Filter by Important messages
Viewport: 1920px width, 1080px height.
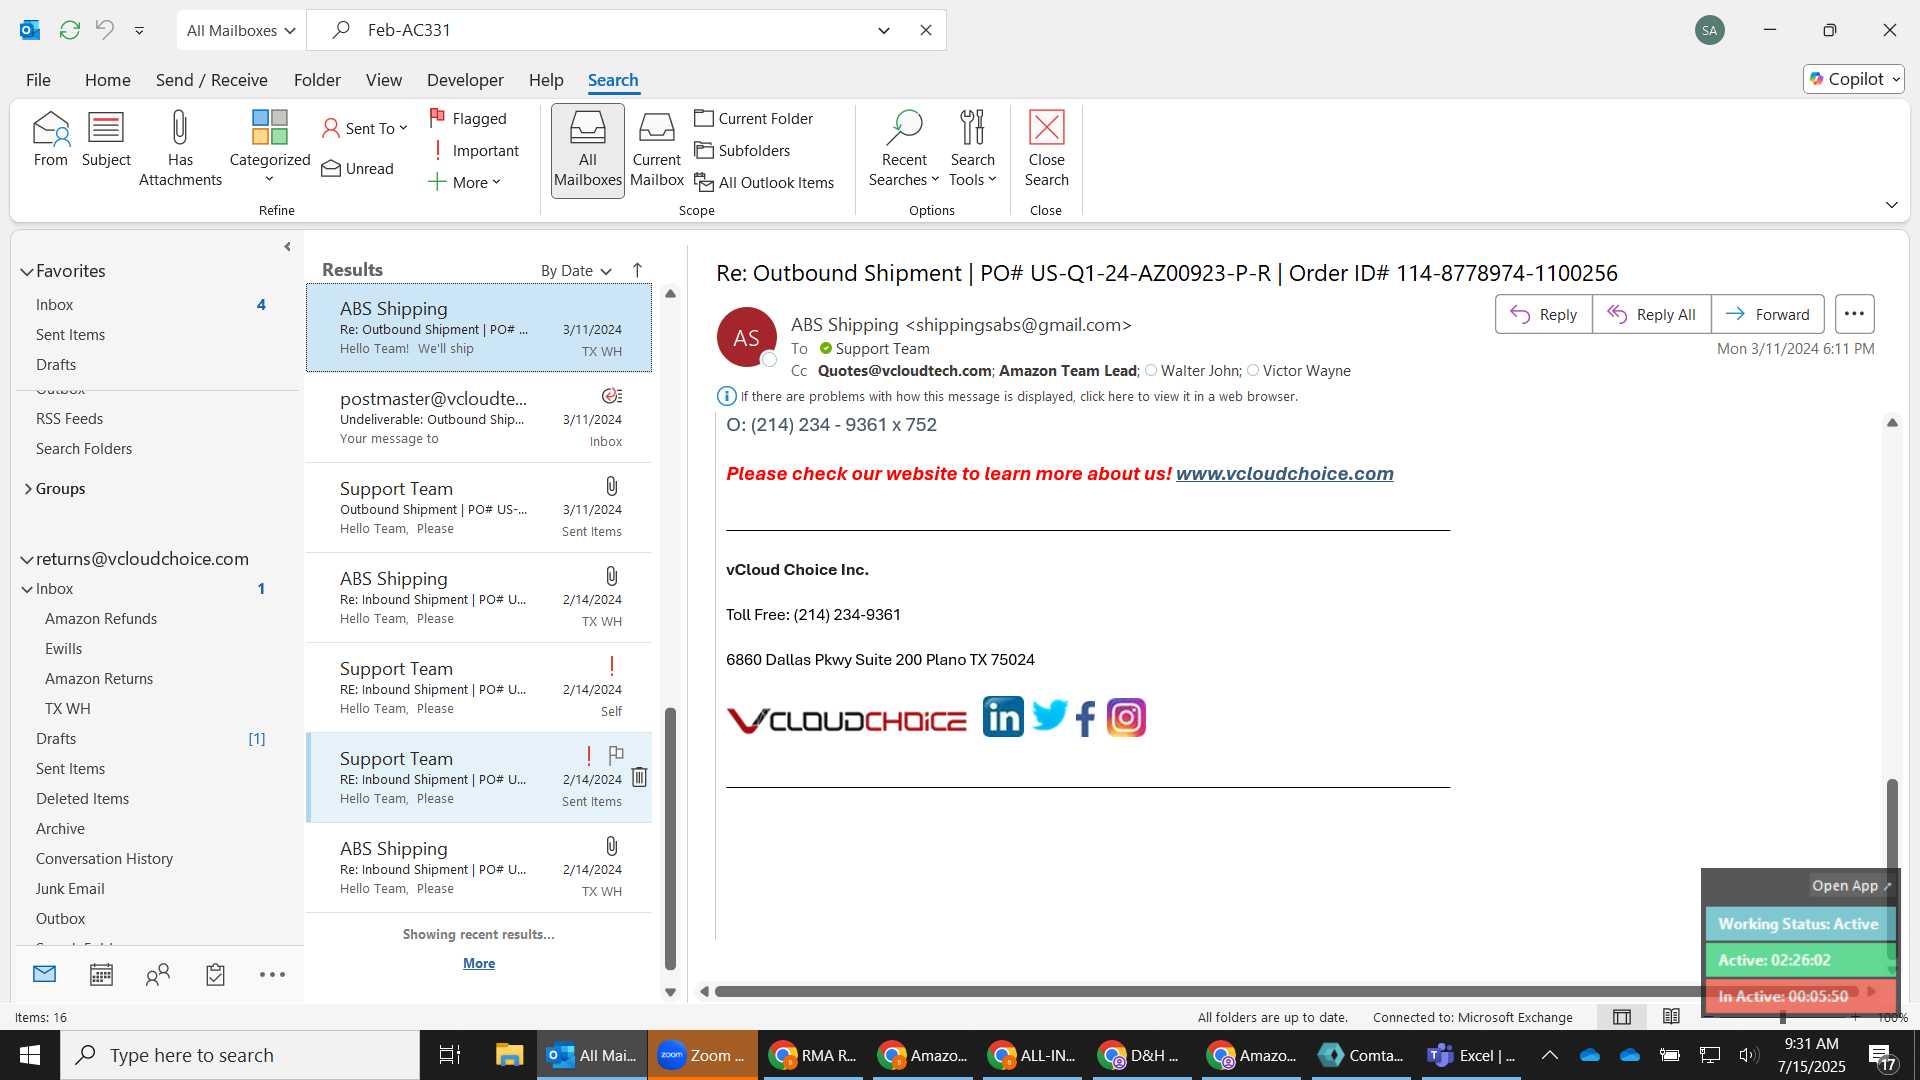click(474, 150)
